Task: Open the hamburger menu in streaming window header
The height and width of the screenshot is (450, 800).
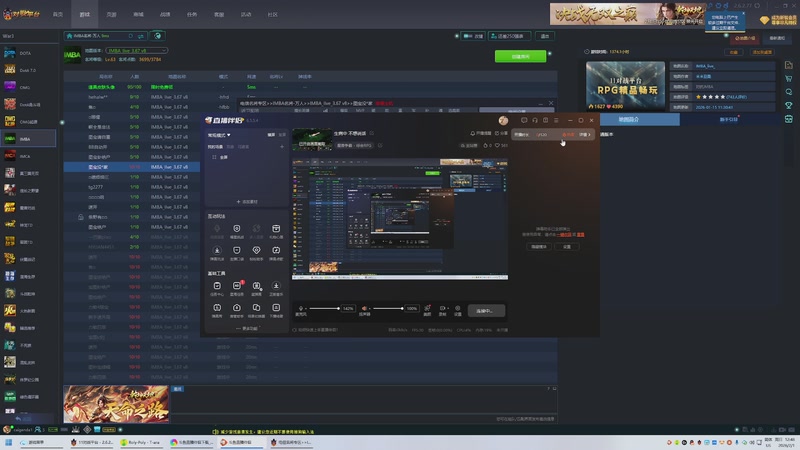Action: (x=556, y=120)
